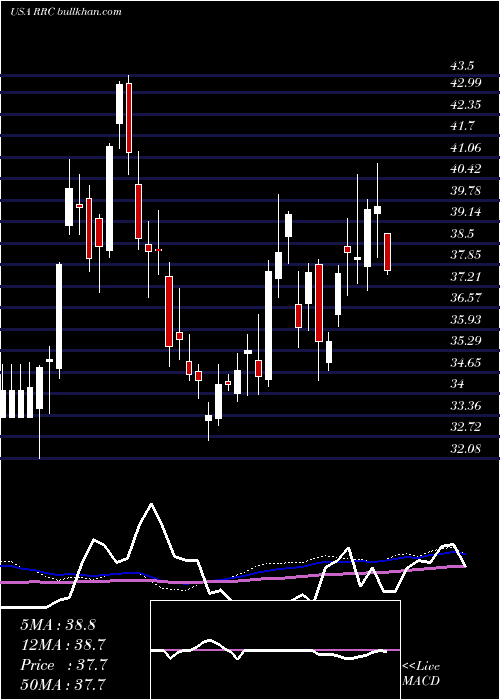The image size is (500, 700).
Task: Click the 'Price : 37.7' readout
Action: pos(63,665)
